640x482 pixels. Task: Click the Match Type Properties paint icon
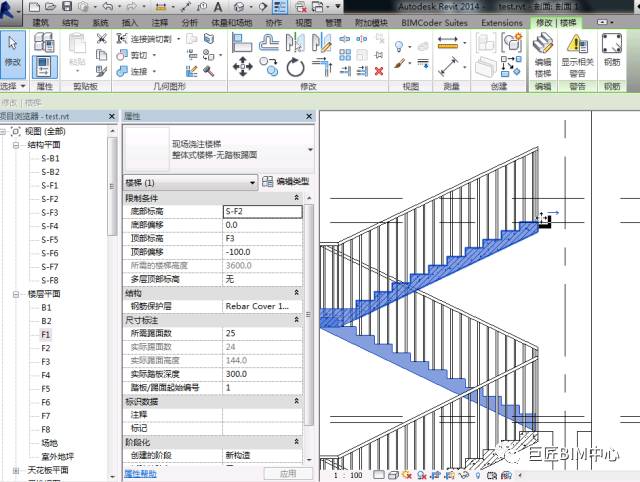coord(101,71)
